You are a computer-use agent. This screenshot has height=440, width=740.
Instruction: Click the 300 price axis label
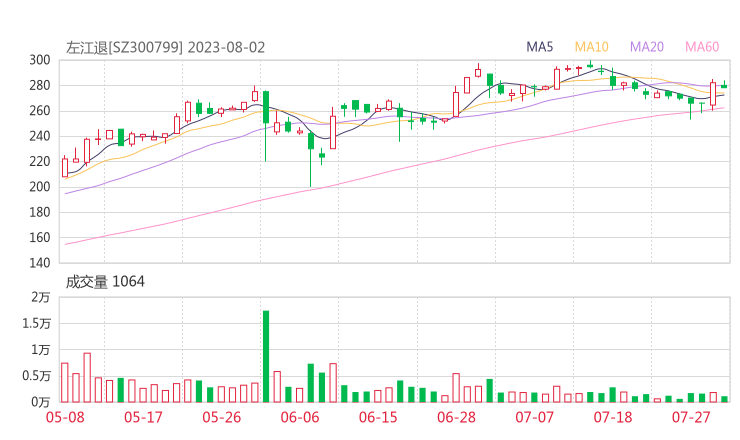40,60
